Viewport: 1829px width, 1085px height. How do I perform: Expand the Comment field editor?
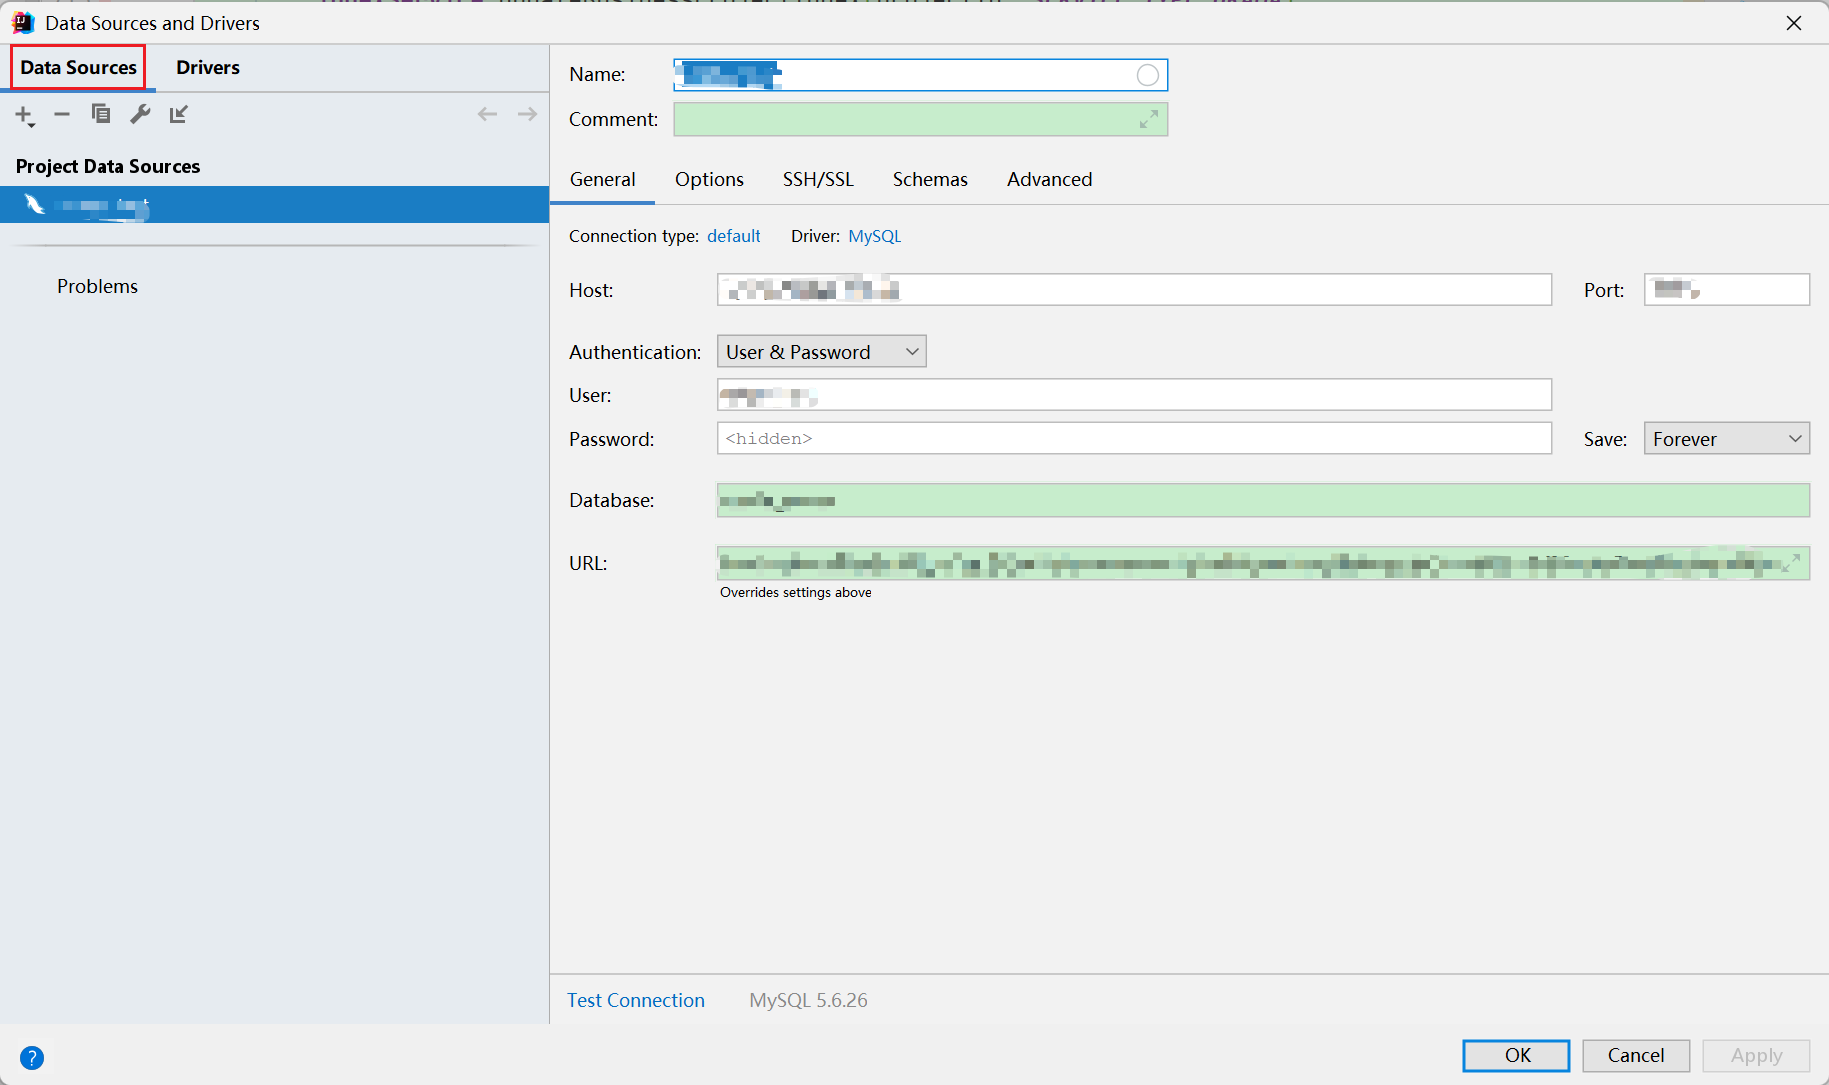[x=1148, y=120]
